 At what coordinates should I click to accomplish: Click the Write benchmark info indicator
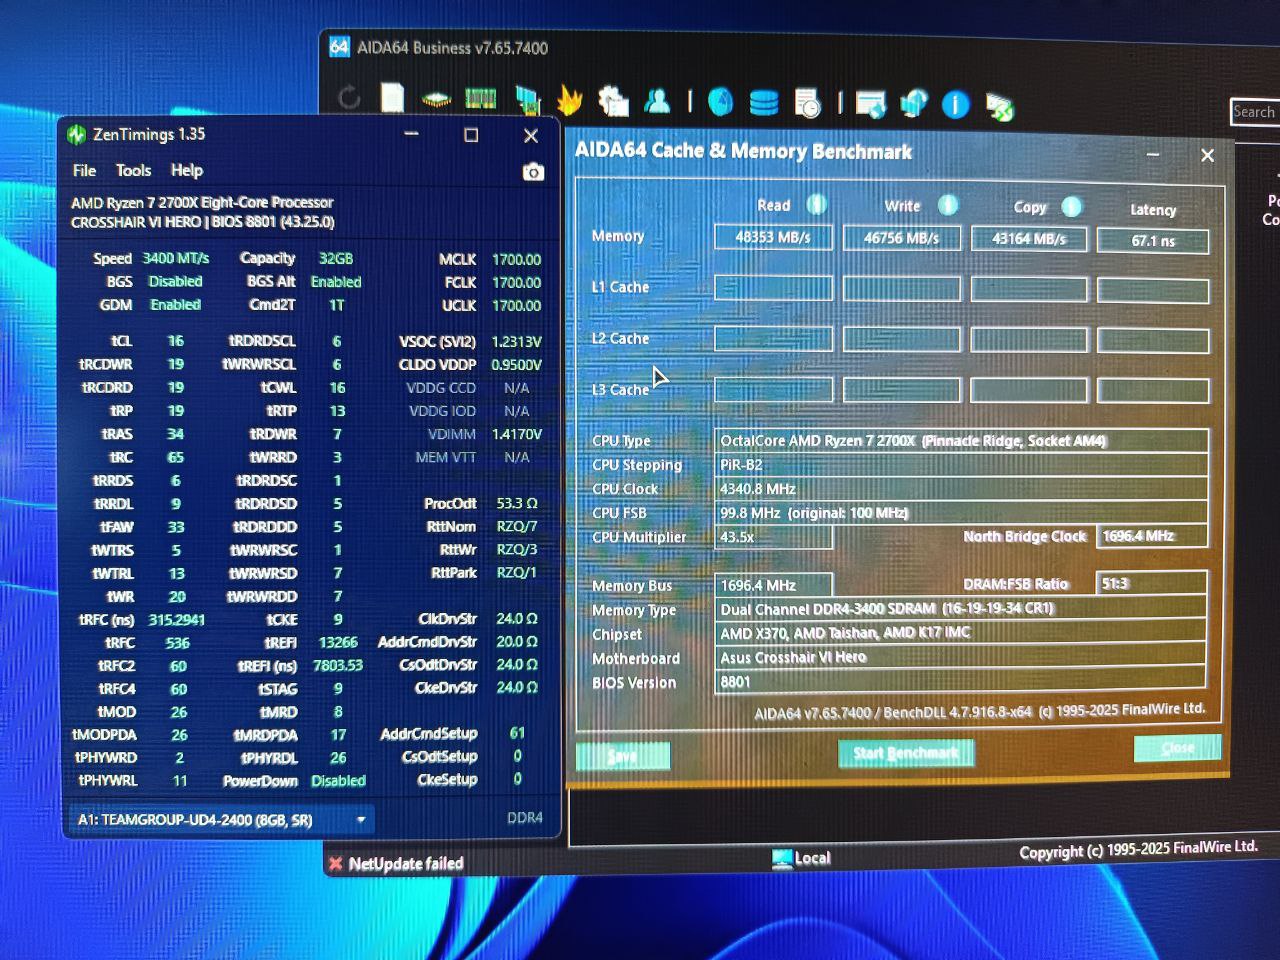point(947,205)
